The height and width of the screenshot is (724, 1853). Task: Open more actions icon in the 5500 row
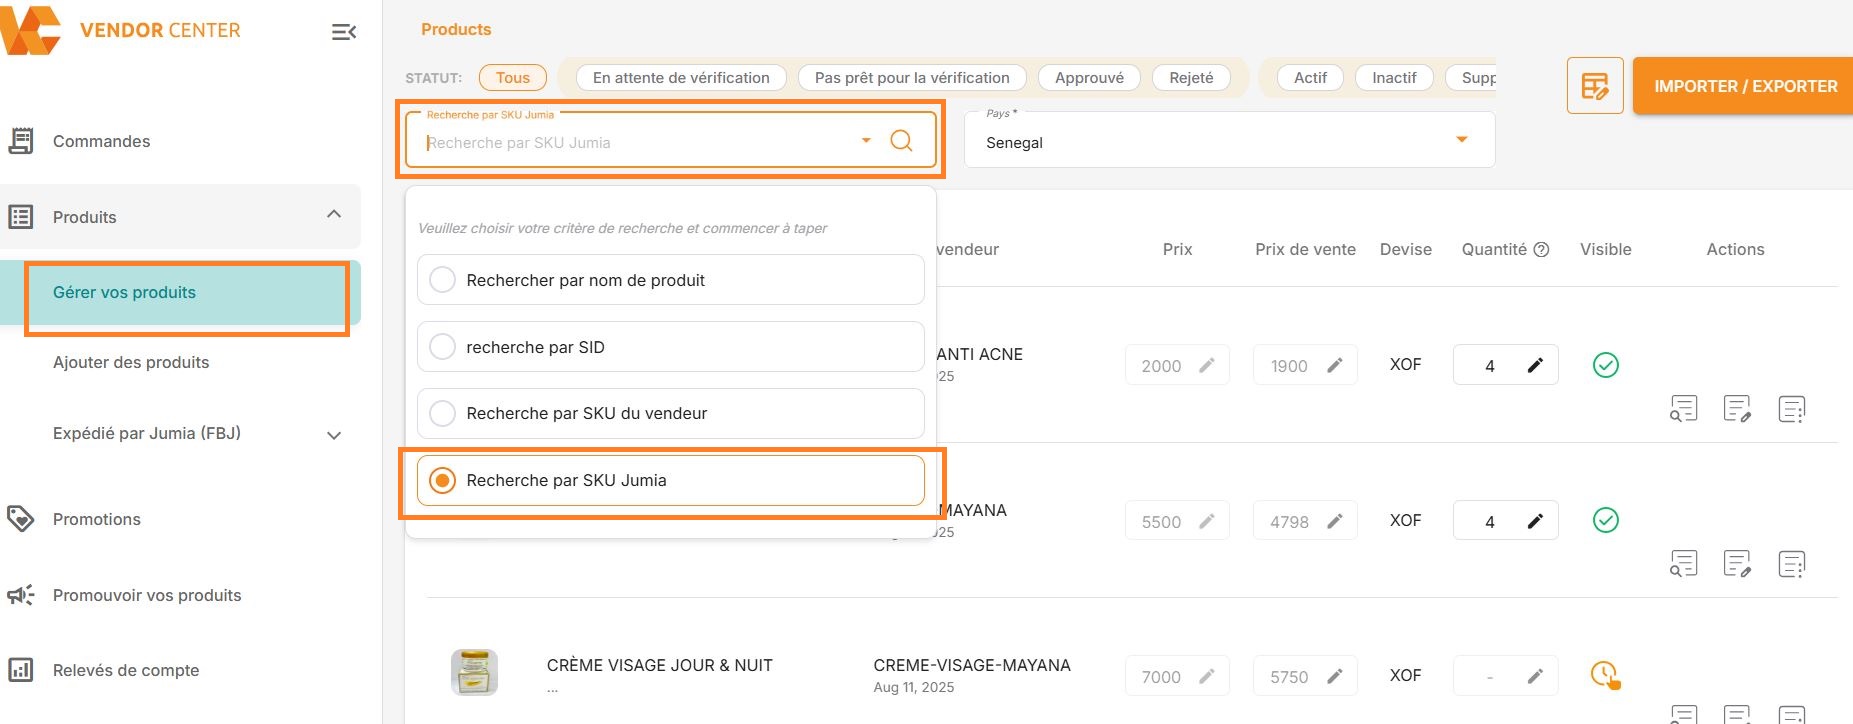click(1792, 564)
